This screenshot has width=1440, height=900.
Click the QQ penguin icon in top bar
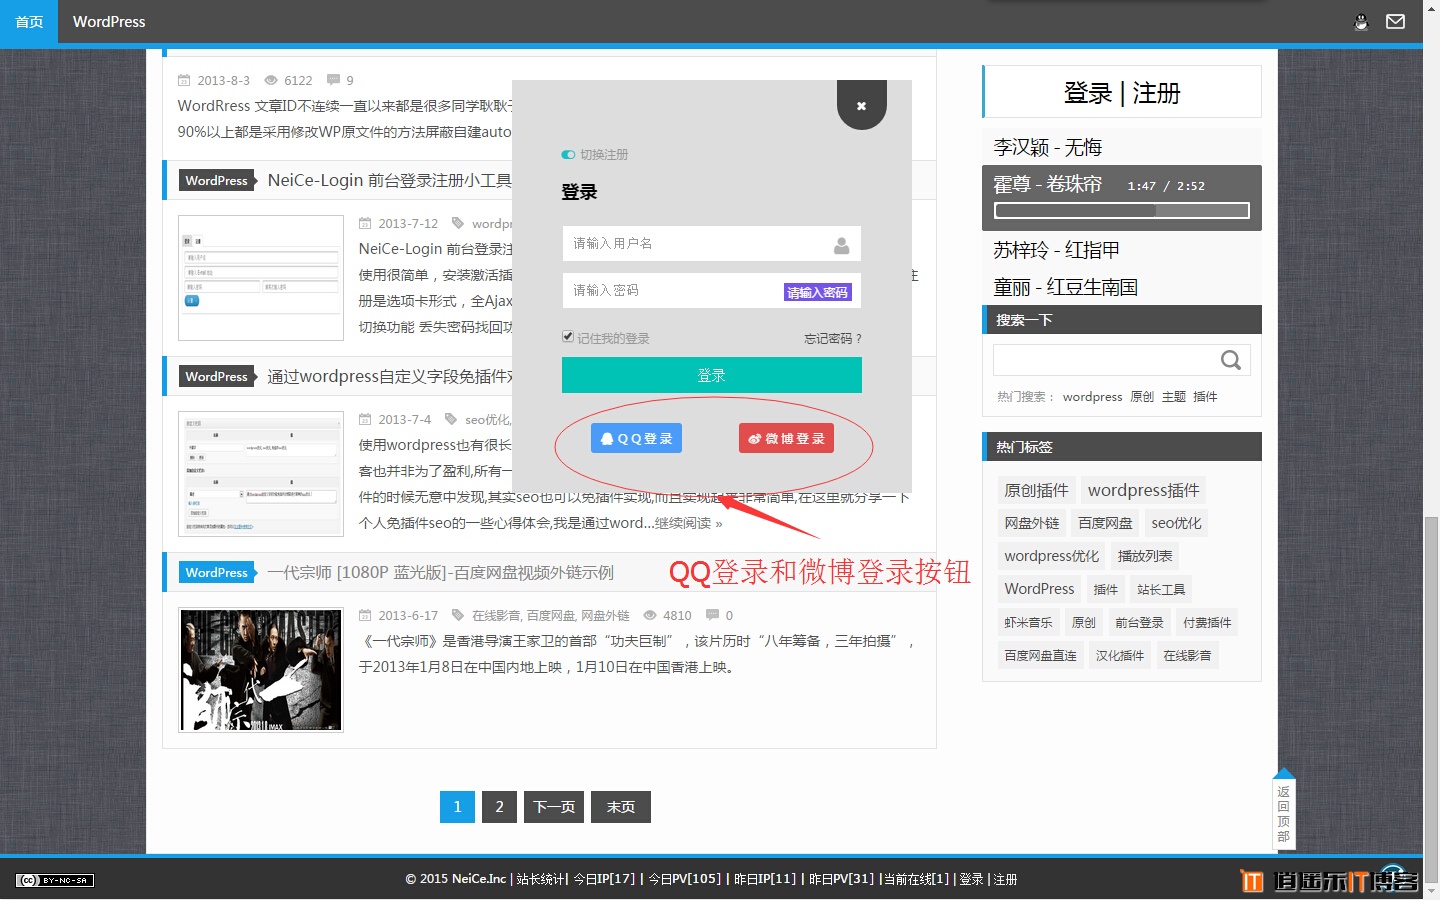click(1360, 22)
